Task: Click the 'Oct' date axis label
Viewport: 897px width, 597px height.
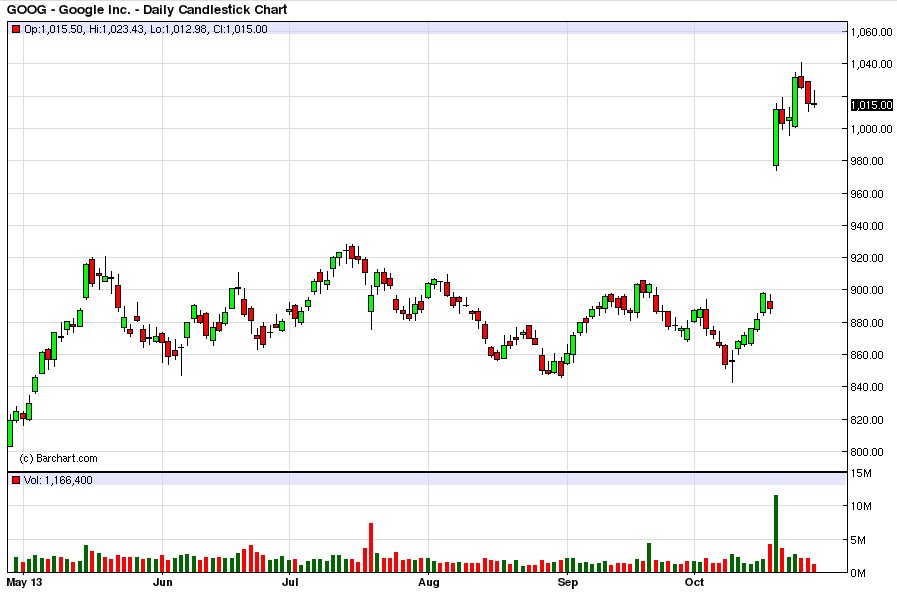Action: (694, 582)
